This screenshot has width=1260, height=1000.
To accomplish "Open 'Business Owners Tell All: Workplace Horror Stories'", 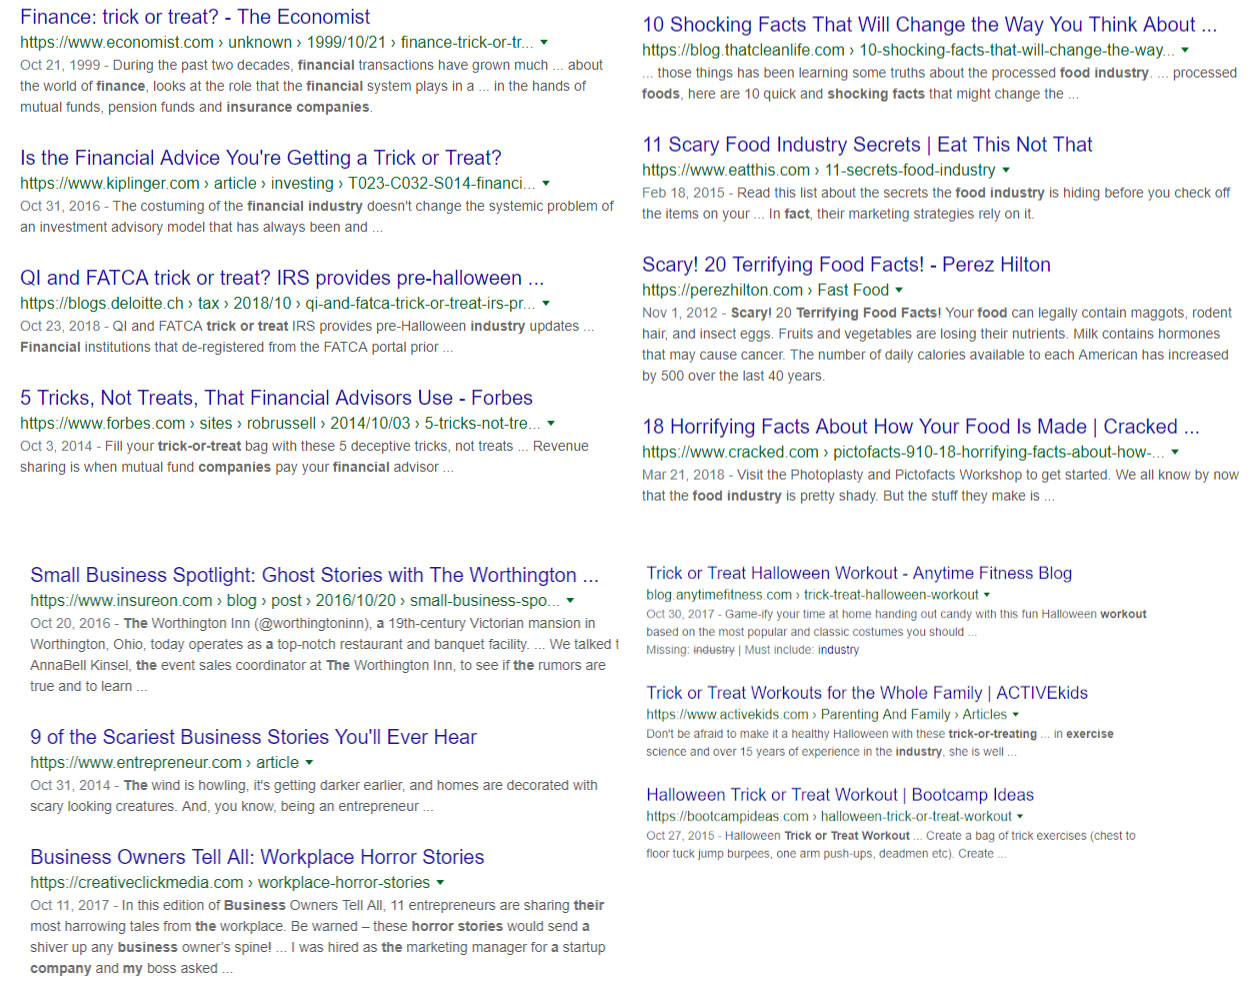I will pos(257,857).
